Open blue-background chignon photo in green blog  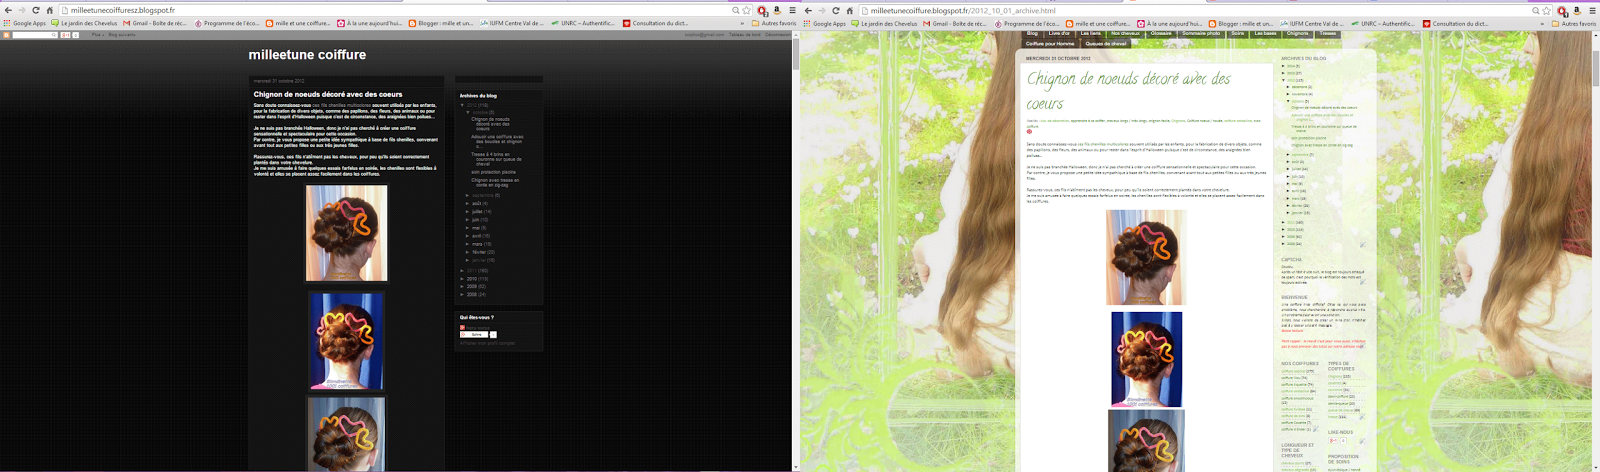[1147, 359]
